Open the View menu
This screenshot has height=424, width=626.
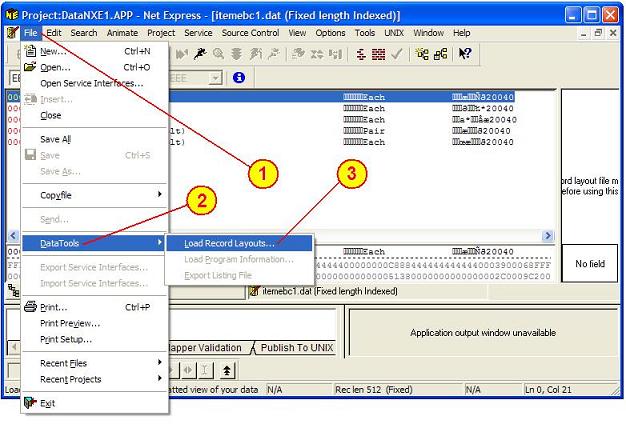(x=297, y=33)
